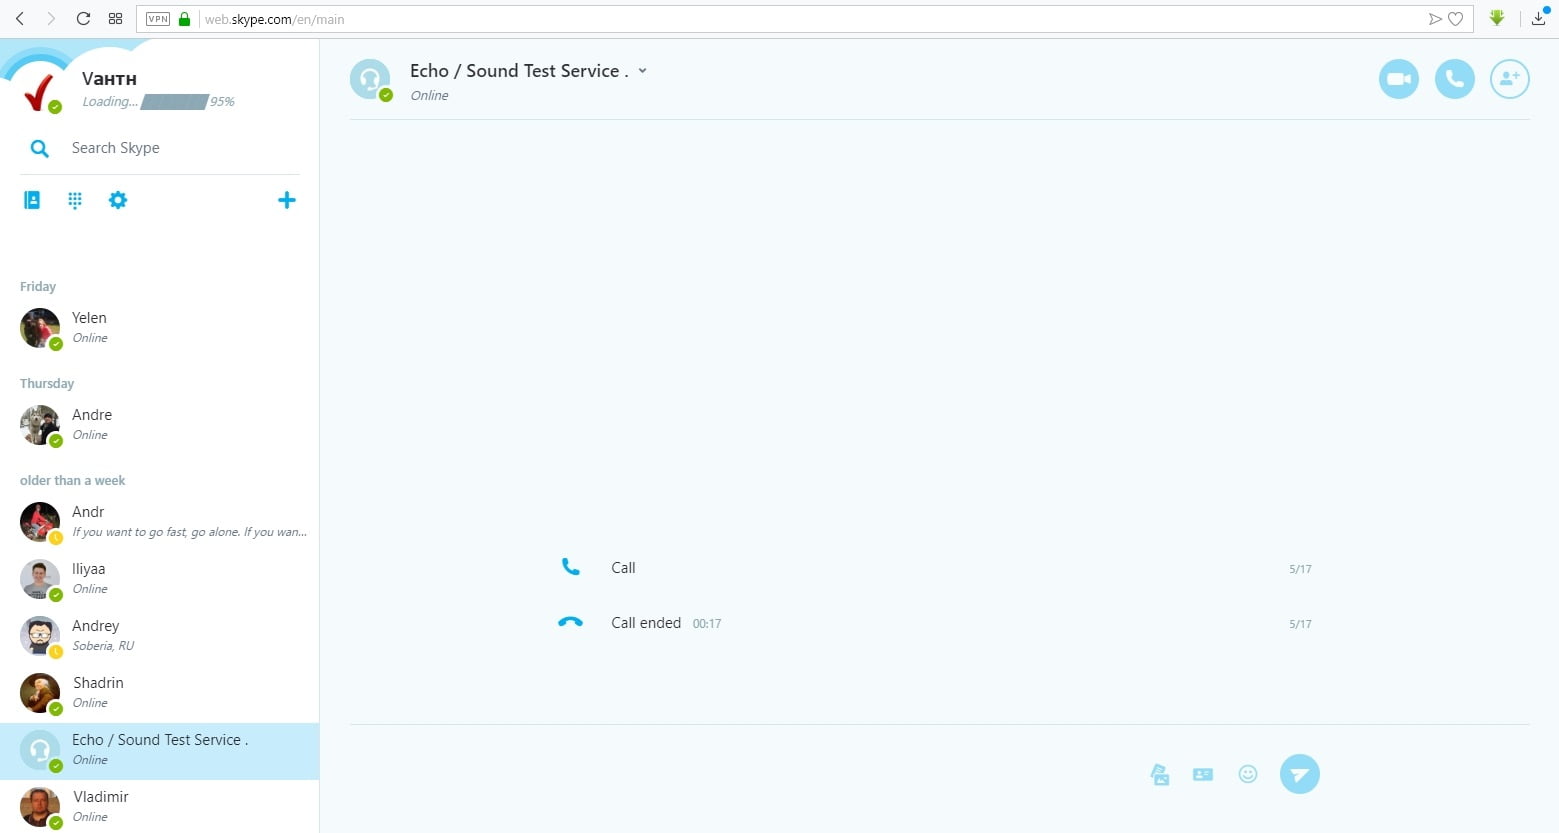Open profile avatar with red checkmark

40,92
